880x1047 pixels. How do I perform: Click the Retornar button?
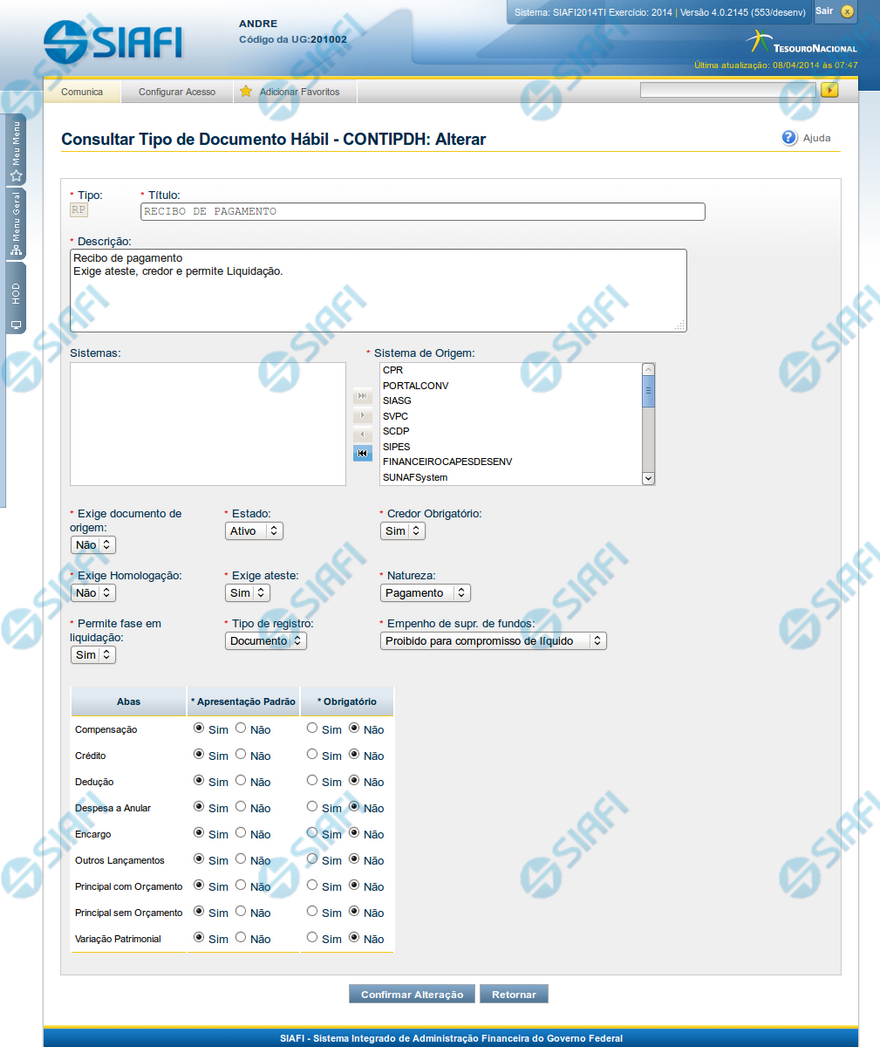tap(514, 994)
